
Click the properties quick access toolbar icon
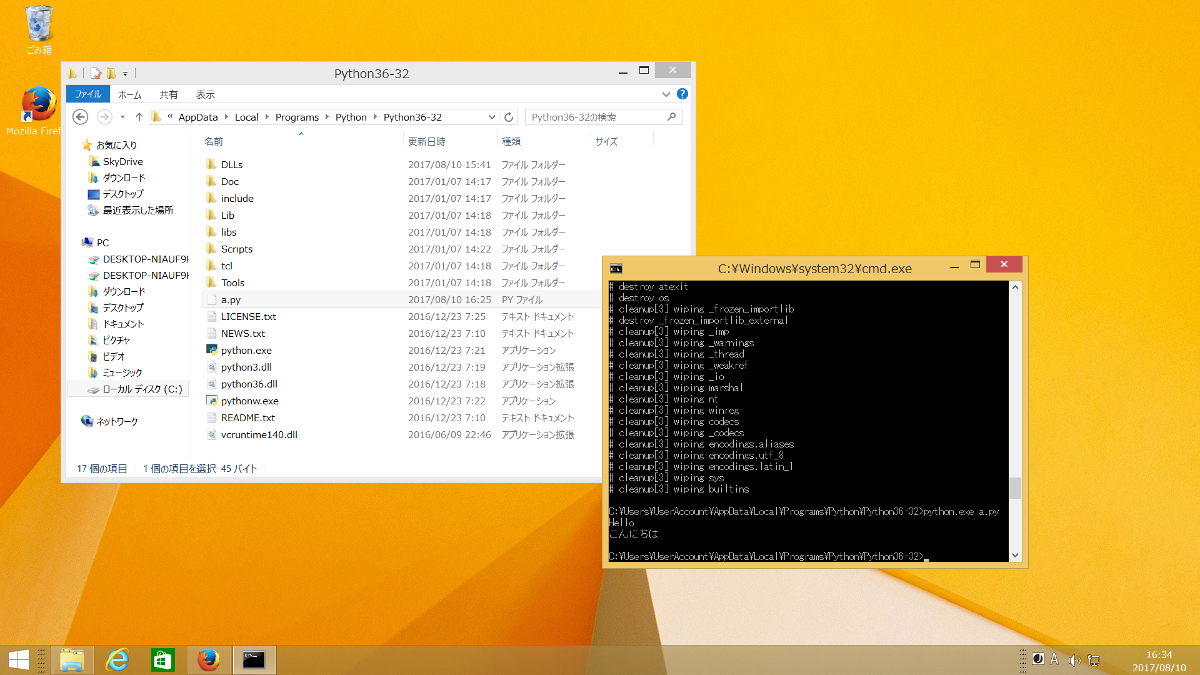tap(95, 73)
